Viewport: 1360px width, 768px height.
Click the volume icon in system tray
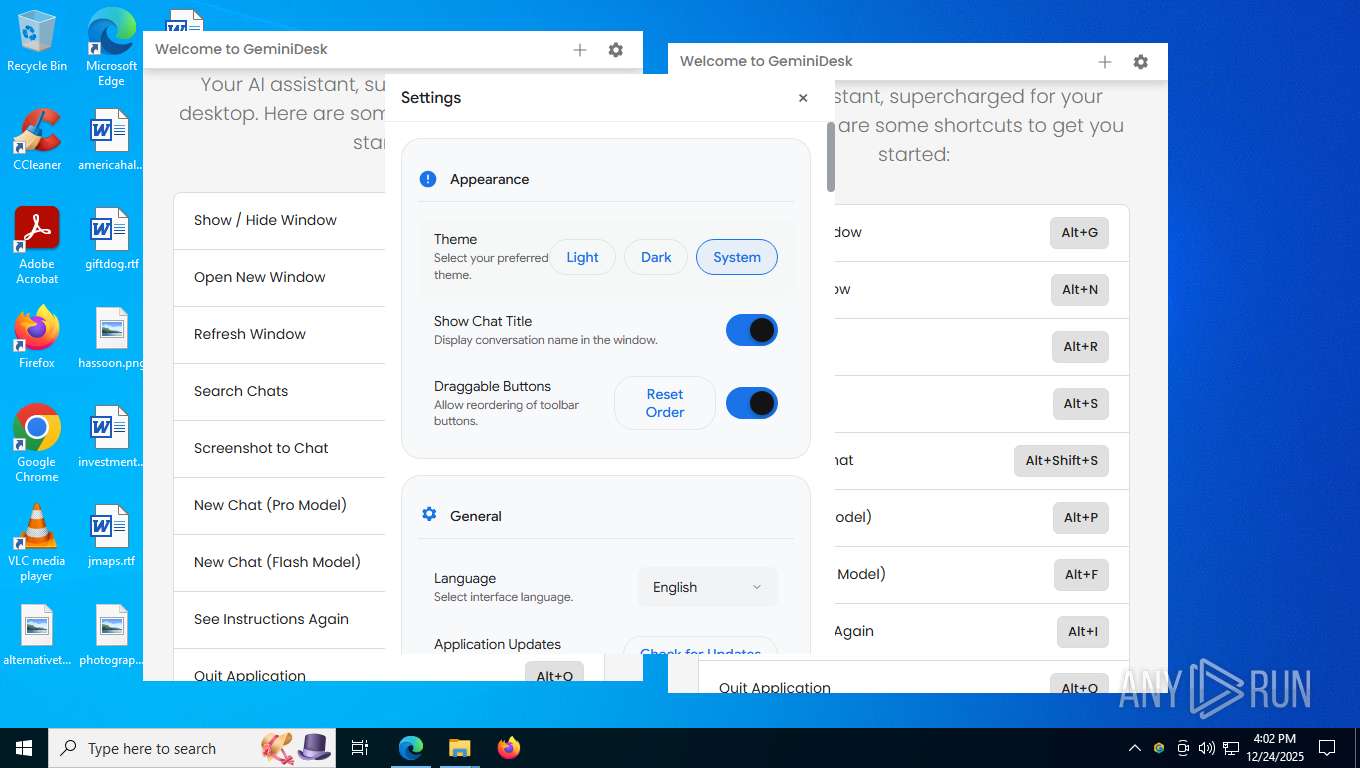(x=1206, y=748)
